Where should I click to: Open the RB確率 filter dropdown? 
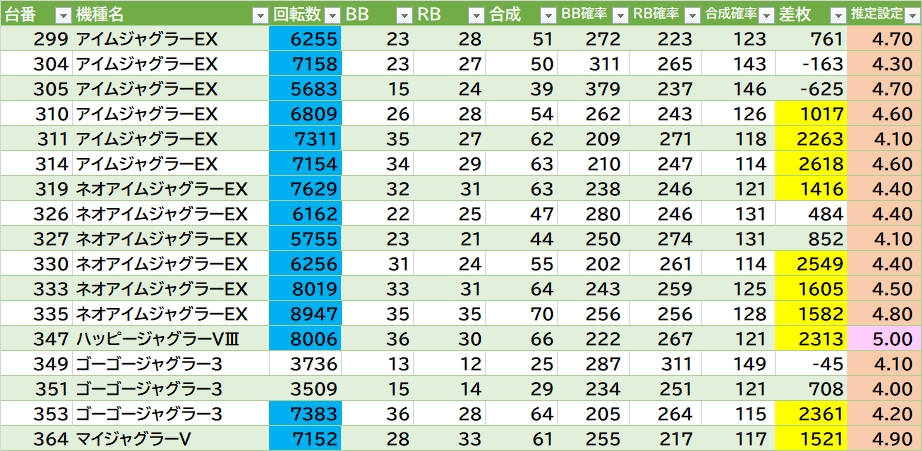coord(691,15)
